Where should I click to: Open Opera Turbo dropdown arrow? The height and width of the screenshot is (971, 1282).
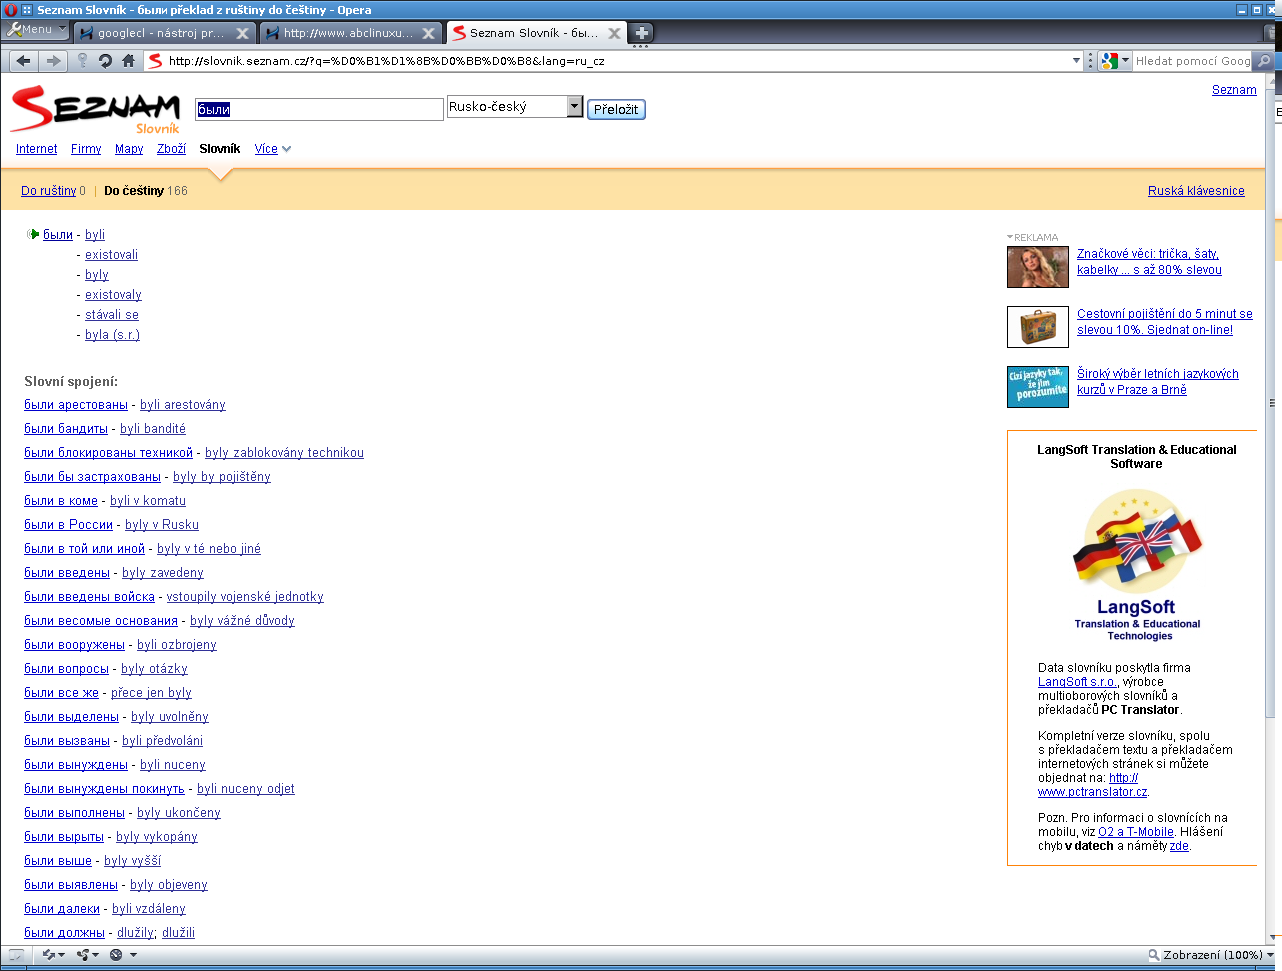coord(133,955)
